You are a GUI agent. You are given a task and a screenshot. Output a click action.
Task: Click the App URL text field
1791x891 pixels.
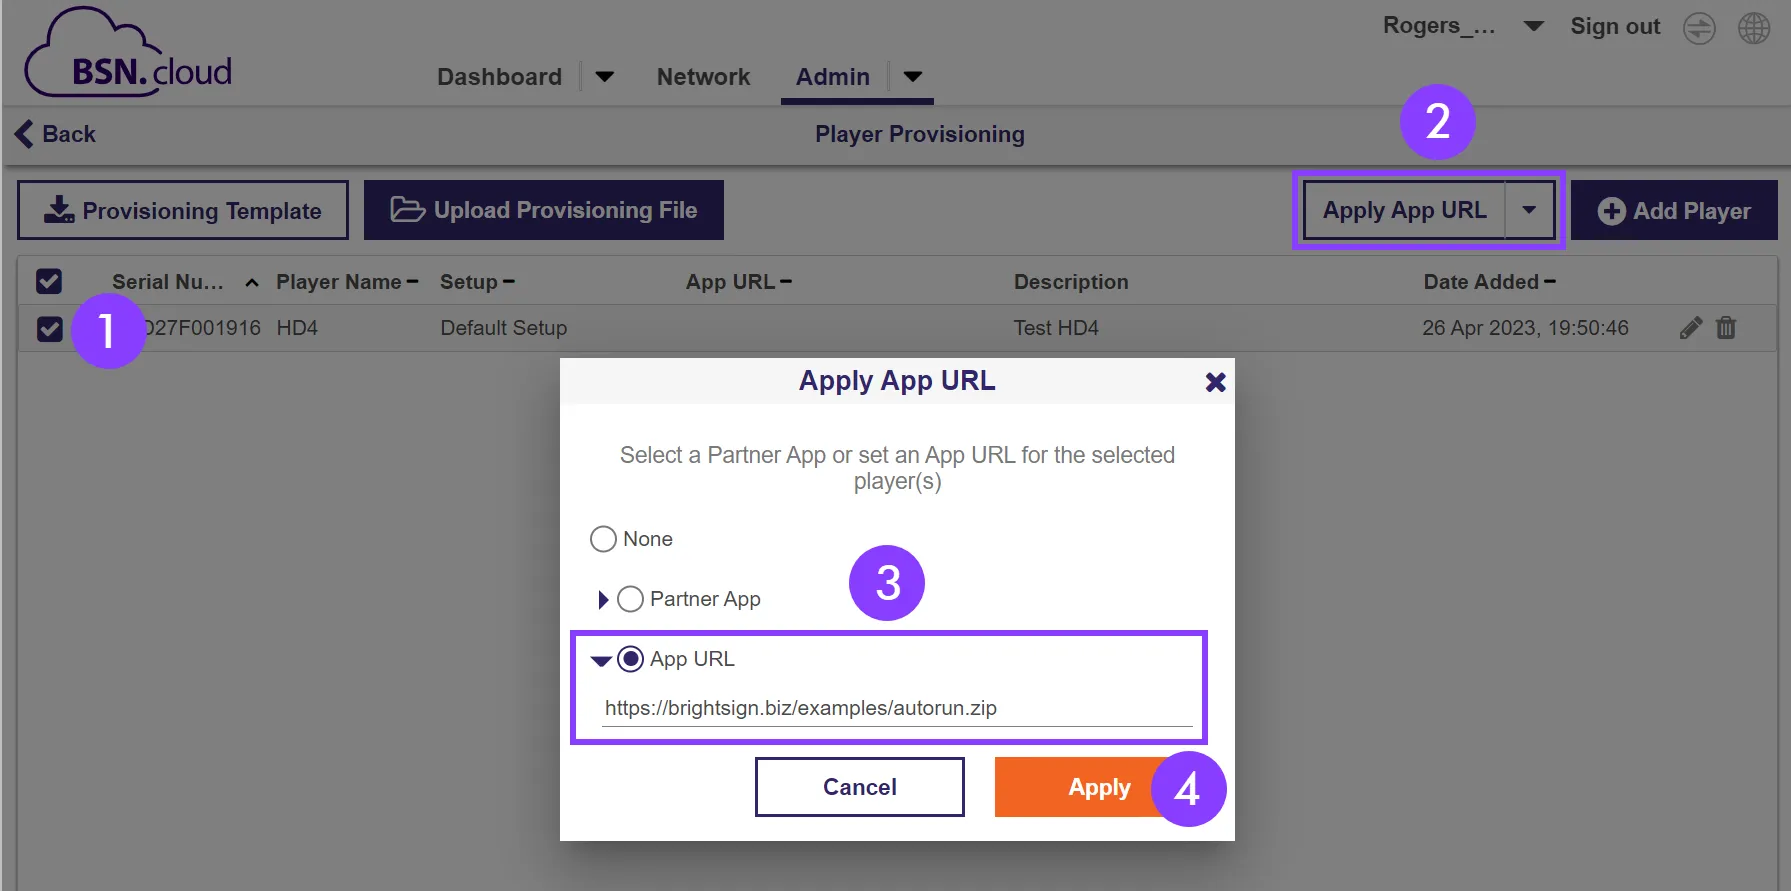tap(897, 708)
